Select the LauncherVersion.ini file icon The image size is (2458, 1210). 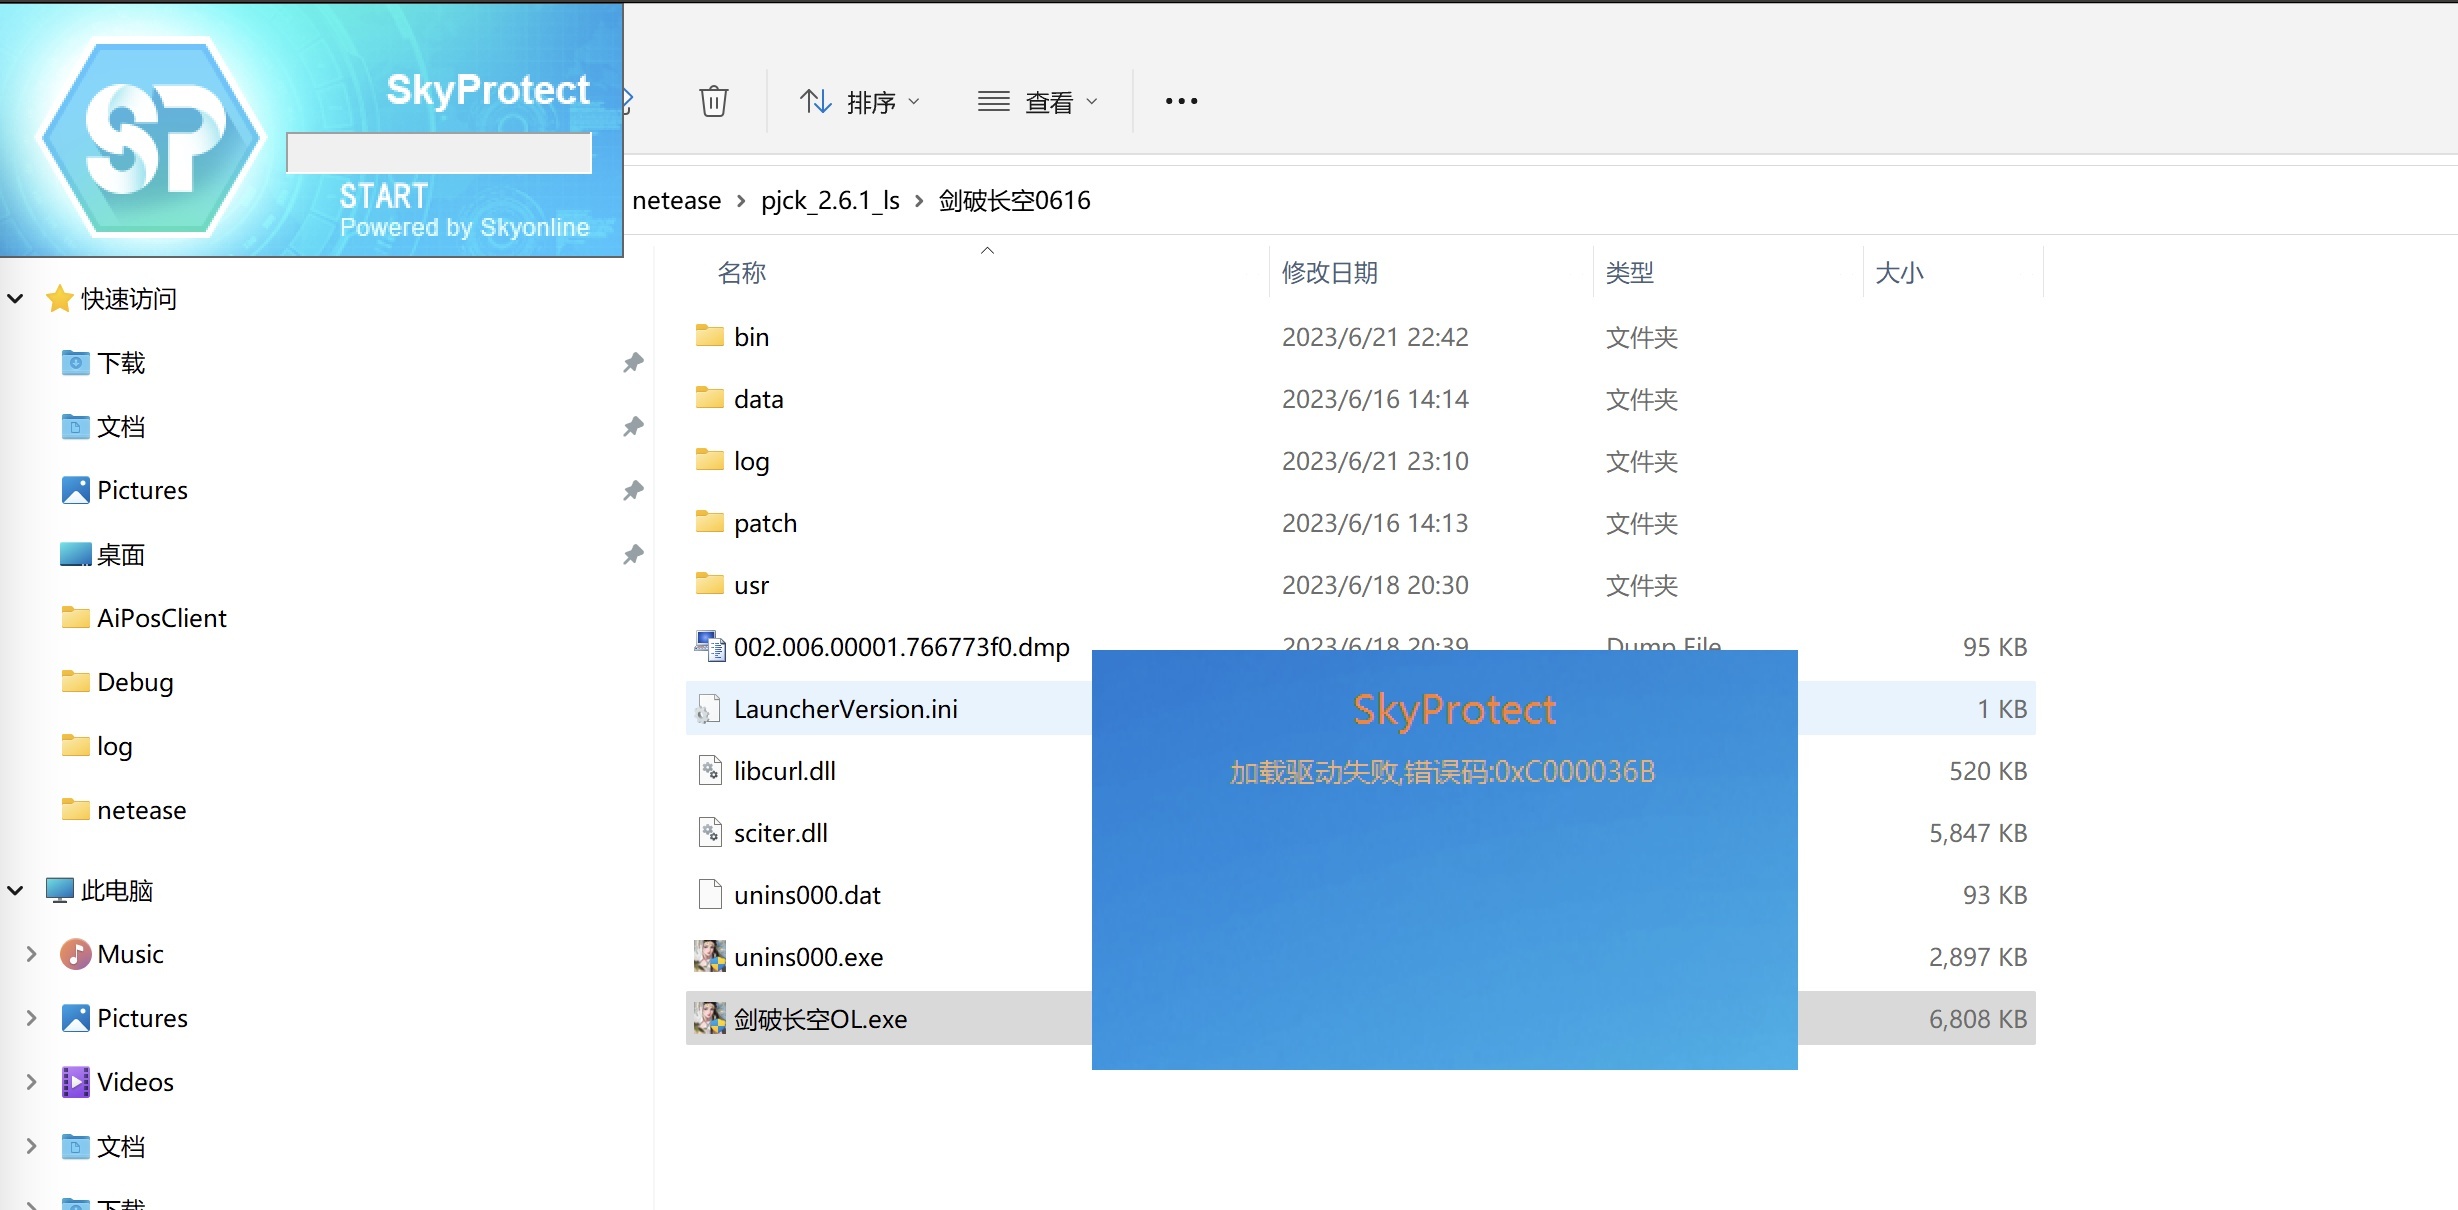click(x=709, y=709)
